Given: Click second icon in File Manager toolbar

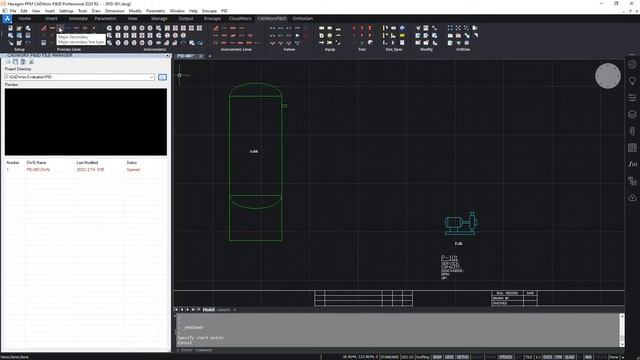Looking at the screenshot, I should 16,62.
